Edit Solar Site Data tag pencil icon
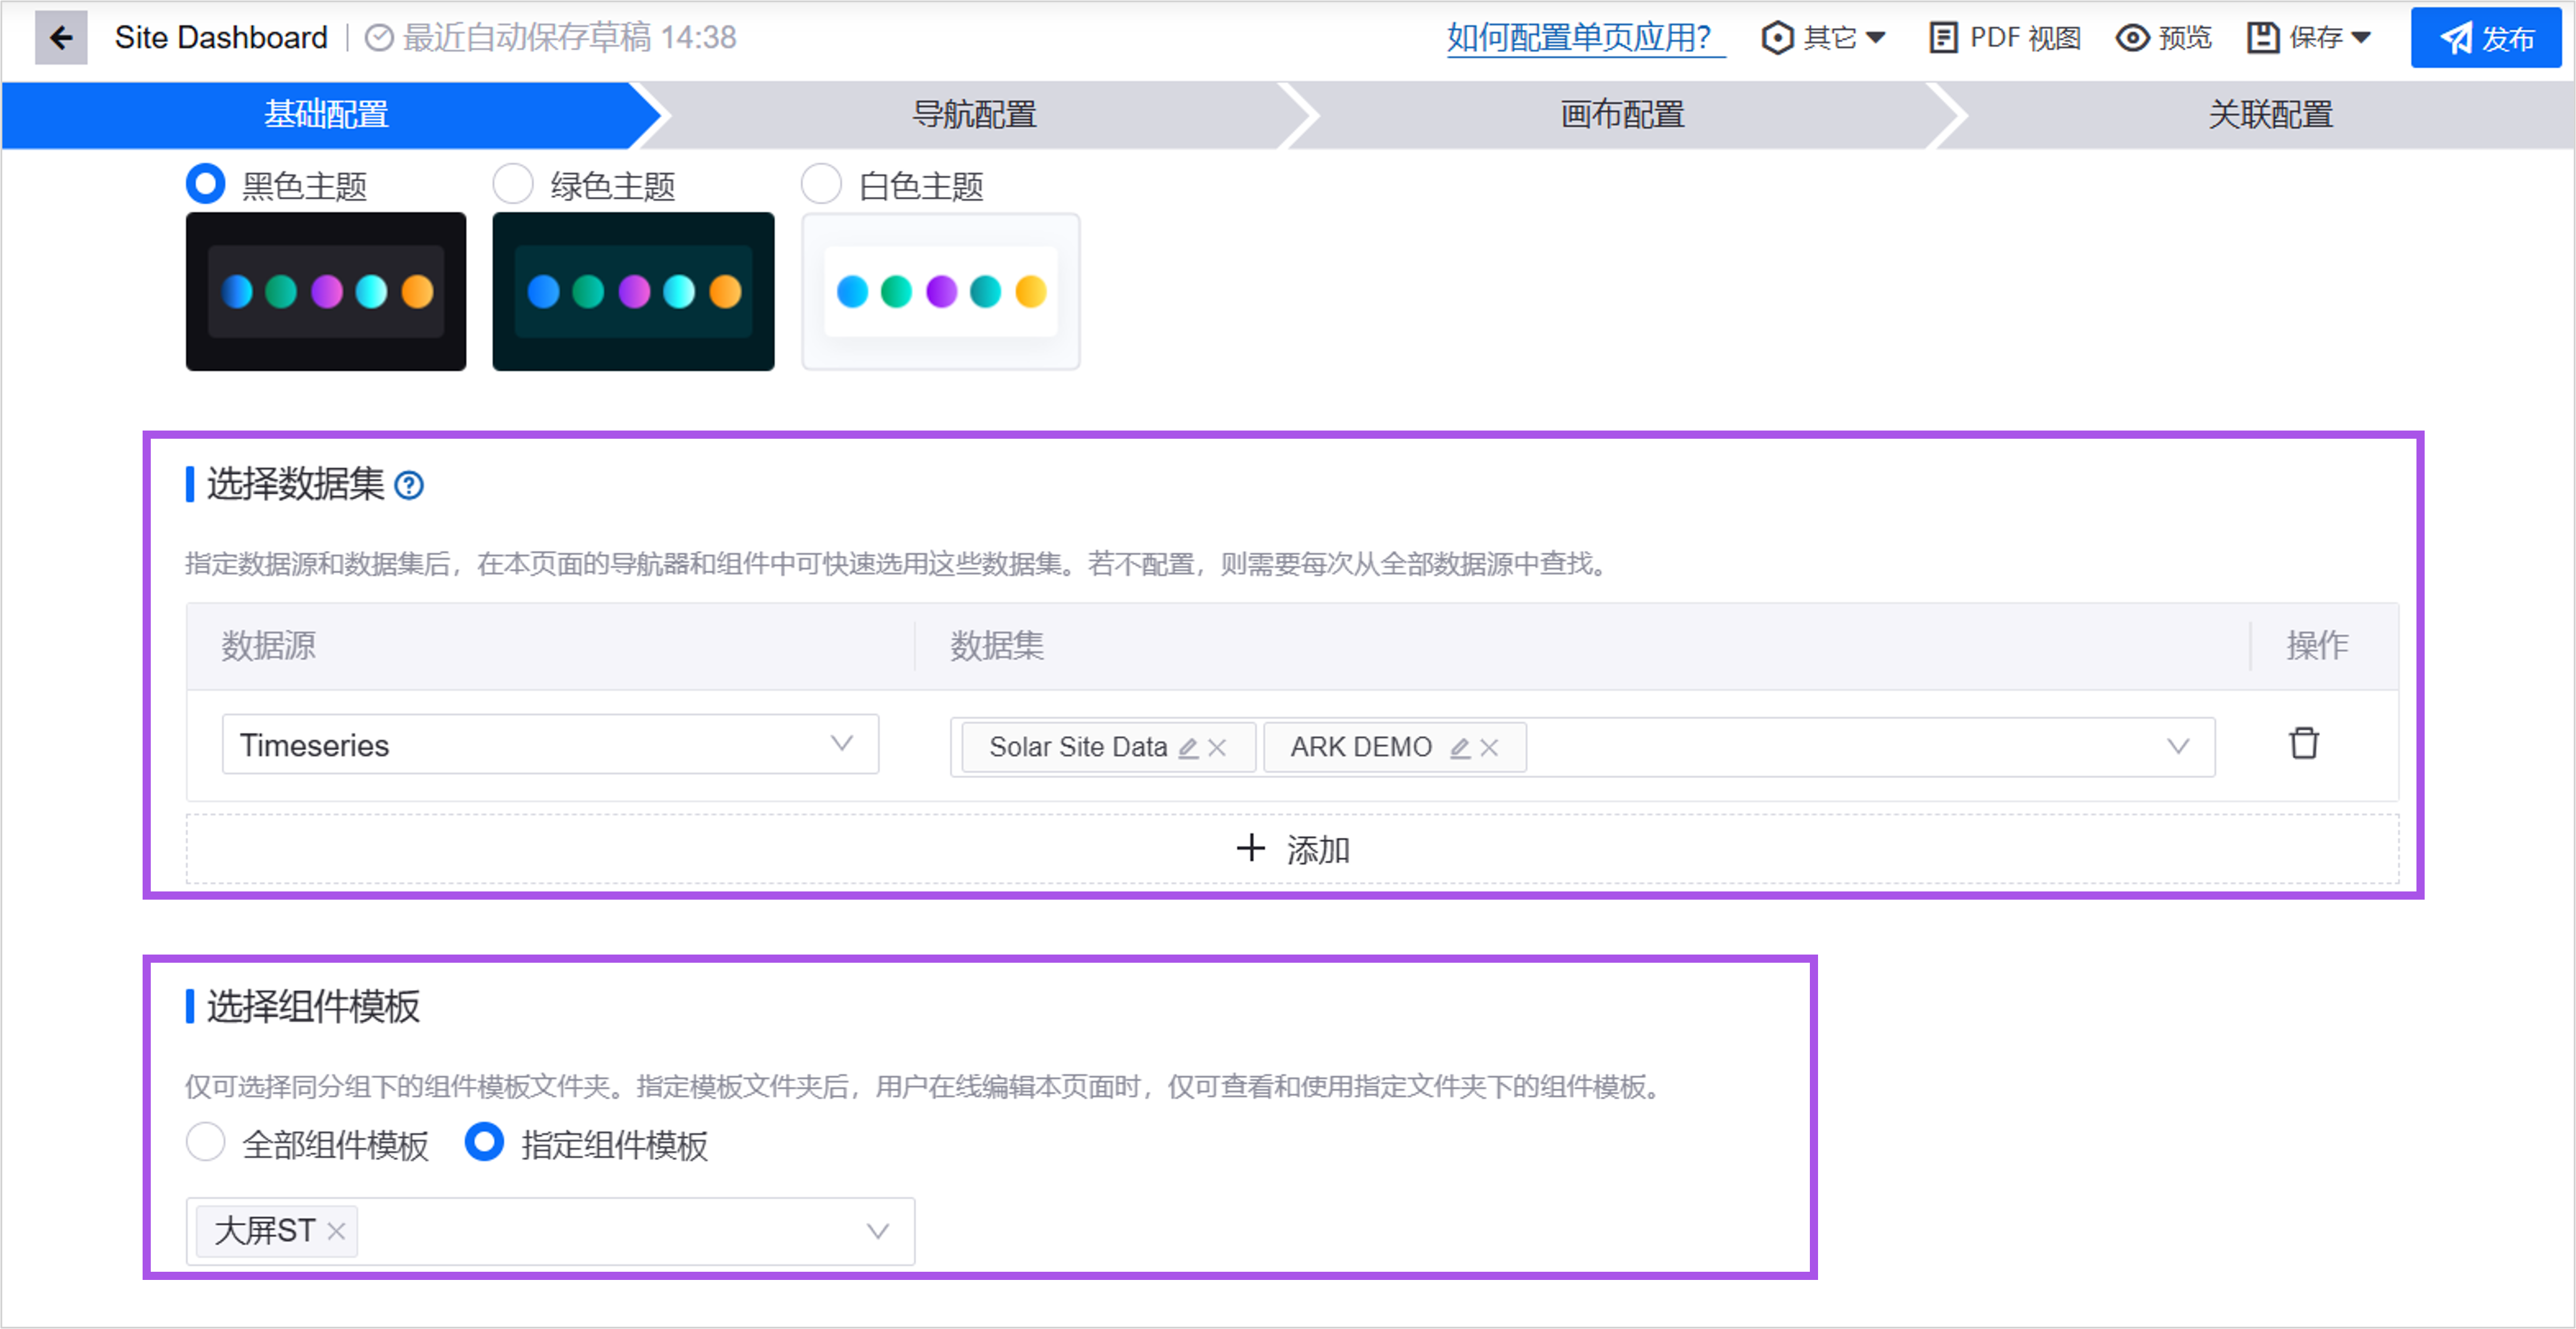This screenshot has height=1329, width=2576. 1188,748
